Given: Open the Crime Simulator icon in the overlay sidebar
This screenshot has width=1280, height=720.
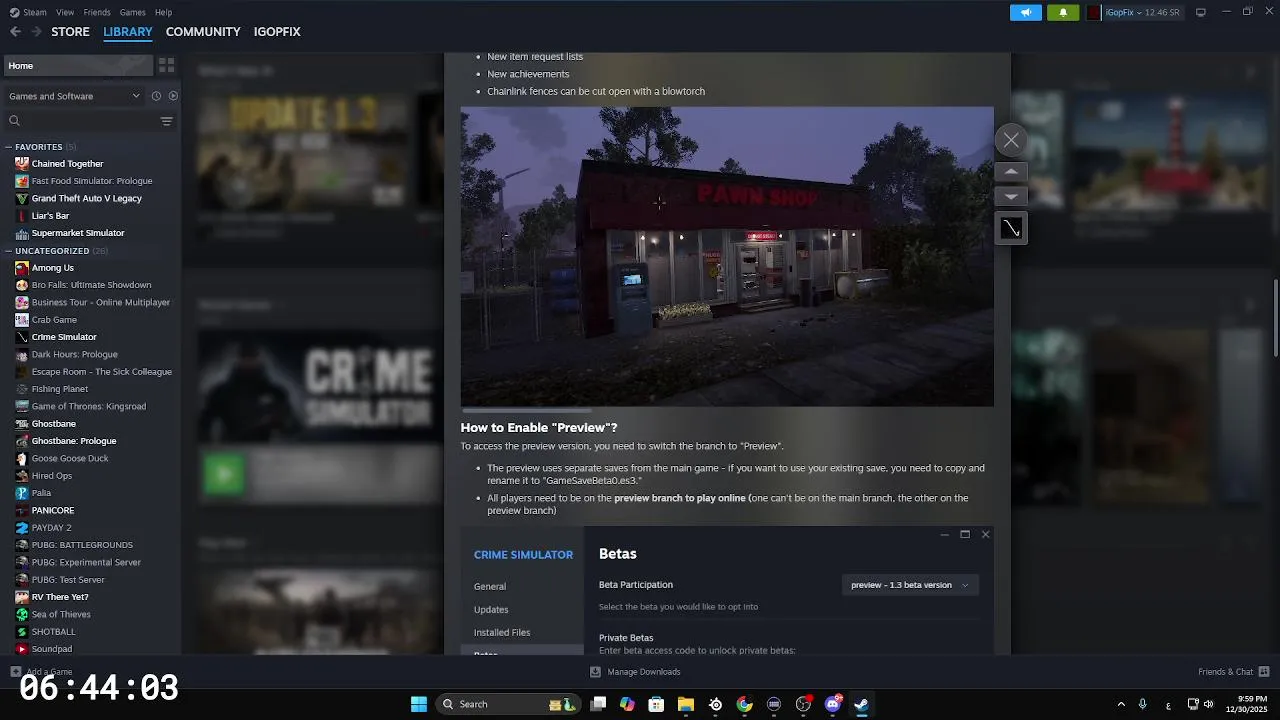Looking at the screenshot, I should click(1011, 229).
